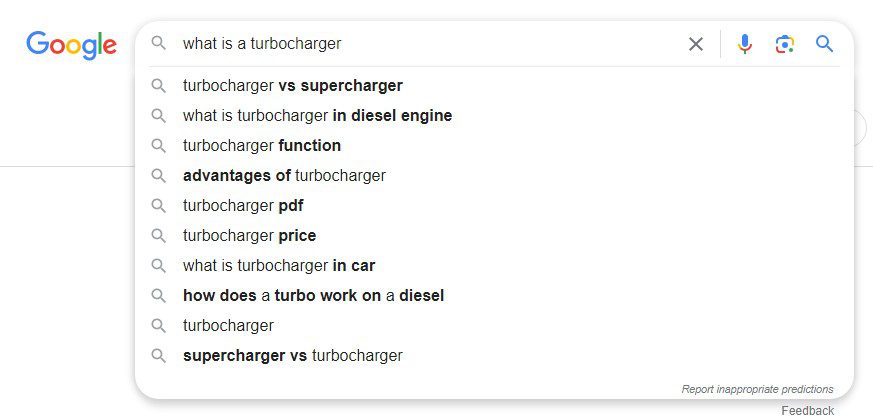Select suggestion 'what is turbocharger in diesel engine'
The image size is (873, 419).
tap(494, 116)
